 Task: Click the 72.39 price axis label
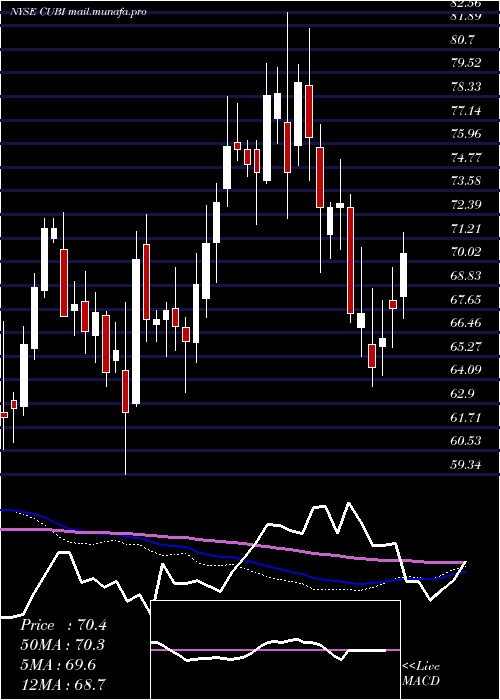[x=466, y=205]
